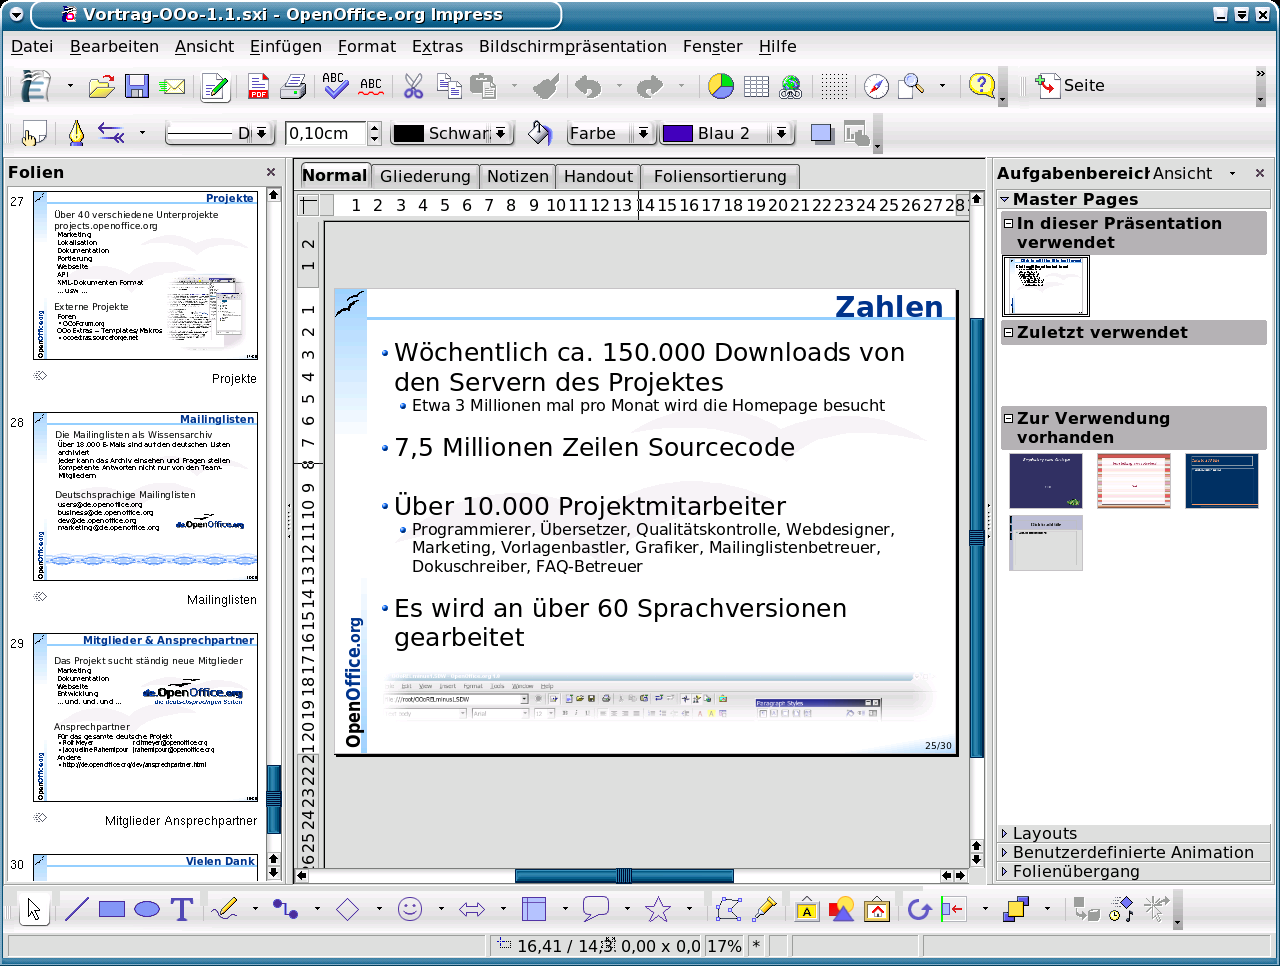Open the line color Schwarz dropdown

[501, 133]
